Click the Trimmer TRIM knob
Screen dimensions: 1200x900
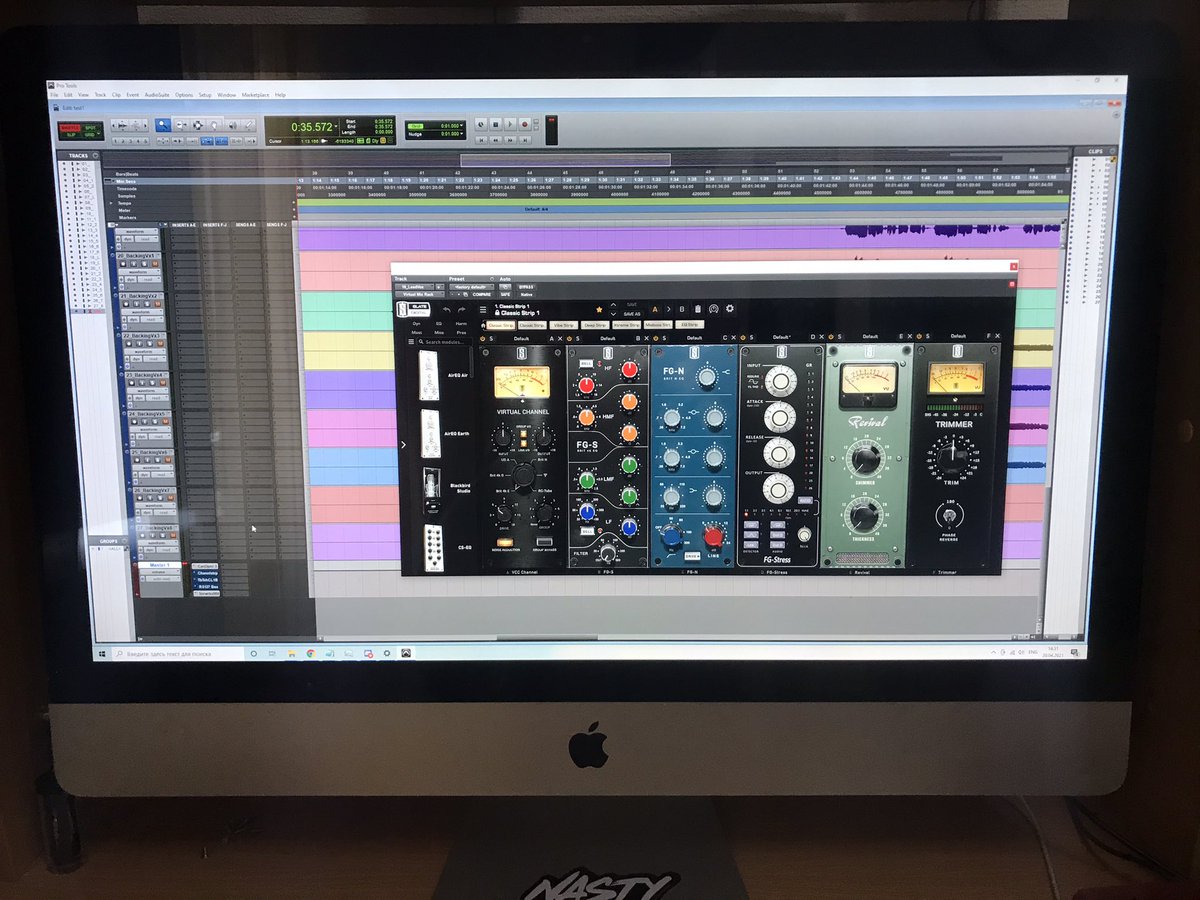click(952, 458)
